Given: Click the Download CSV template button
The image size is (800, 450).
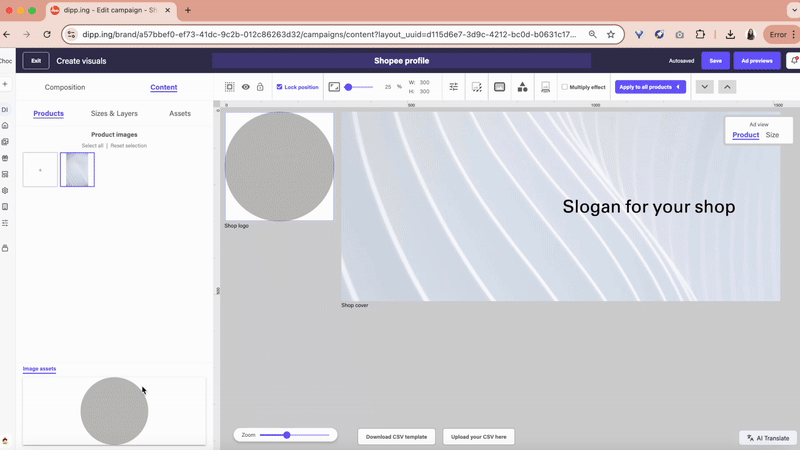Looking at the screenshot, I should [x=396, y=437].
